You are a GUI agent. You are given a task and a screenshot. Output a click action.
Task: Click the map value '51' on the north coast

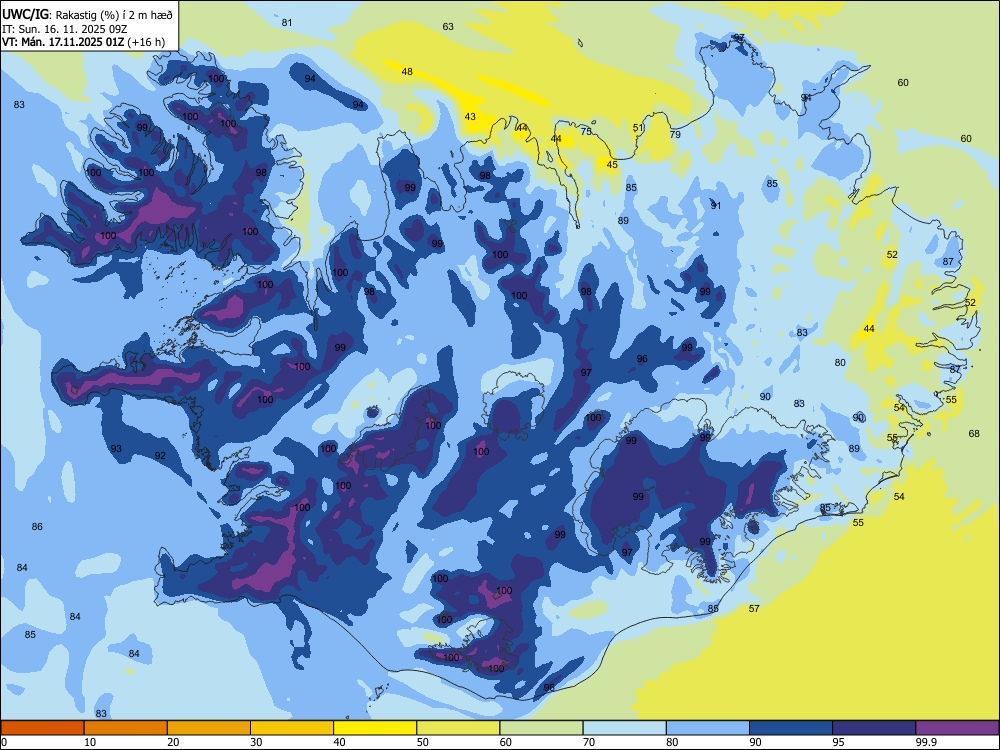[x=638, y=128]
